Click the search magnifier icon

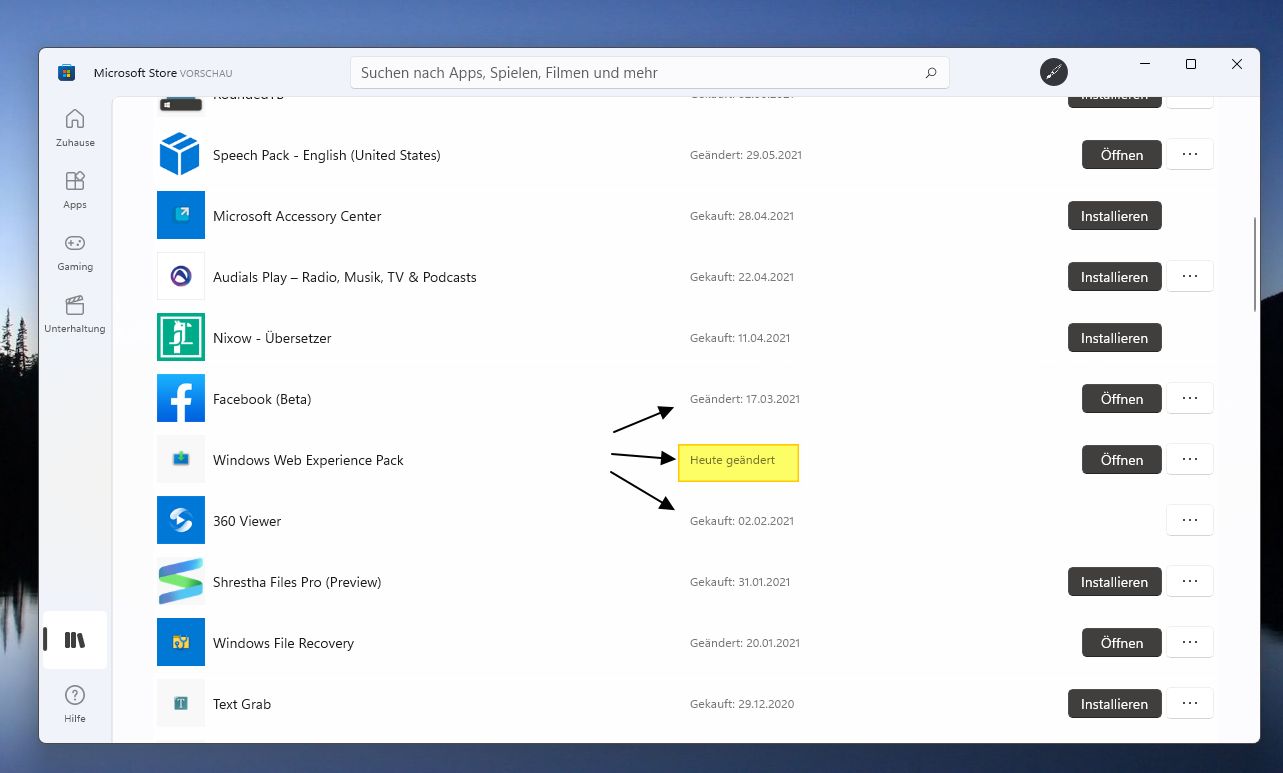pos(931,73)
